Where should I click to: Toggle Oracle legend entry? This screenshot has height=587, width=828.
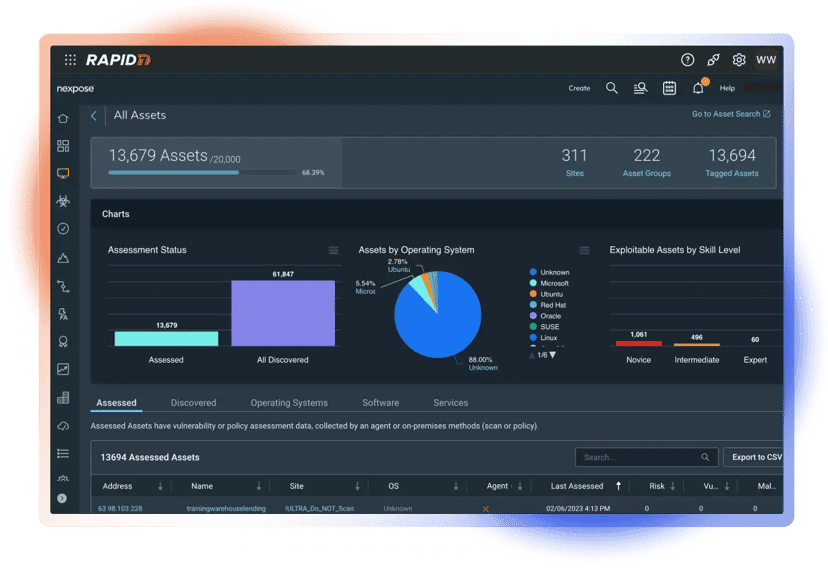[545, 316]
